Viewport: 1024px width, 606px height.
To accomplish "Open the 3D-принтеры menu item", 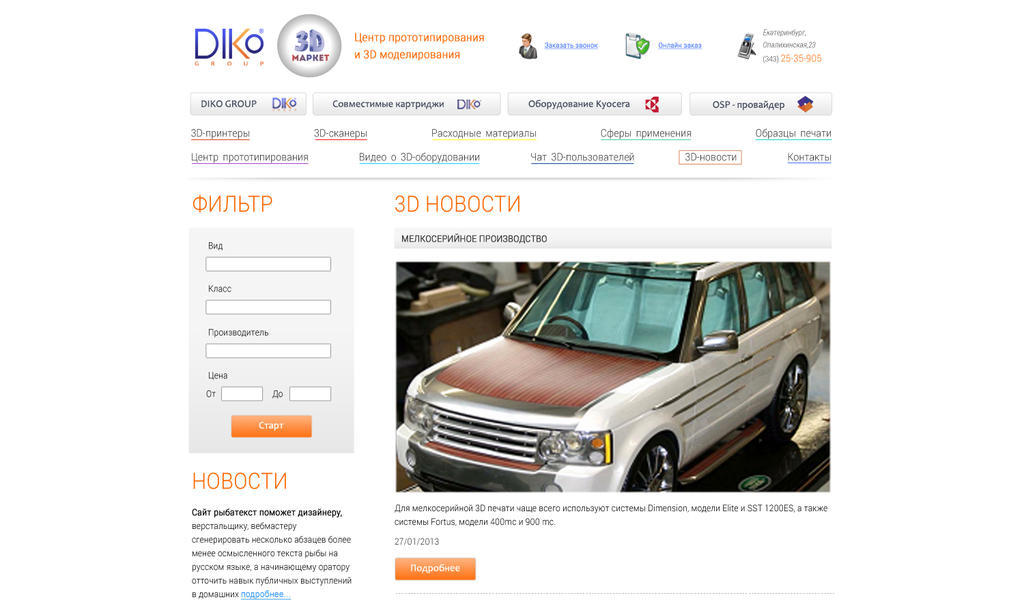I will click(x=220, y=133).
